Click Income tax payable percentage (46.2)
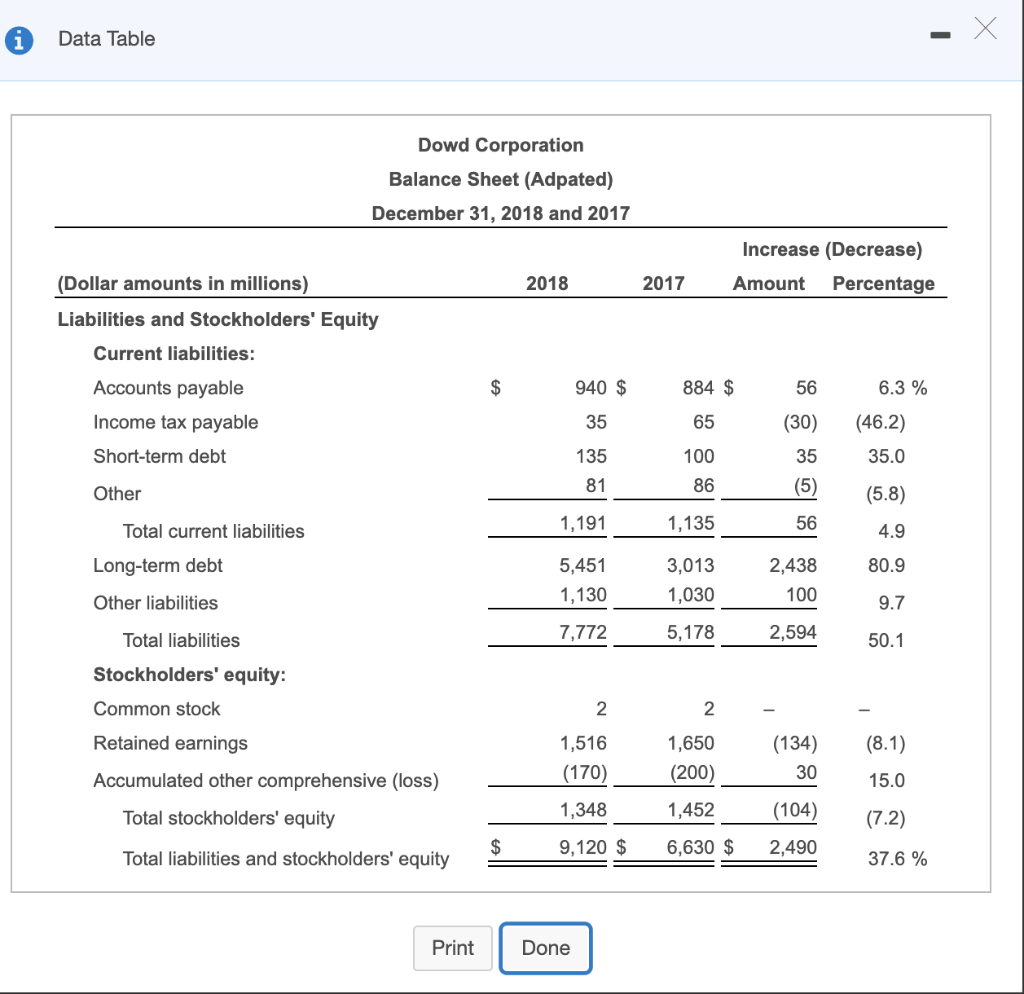The height and width of the screenshot is (994, 1024). point(881,422)
